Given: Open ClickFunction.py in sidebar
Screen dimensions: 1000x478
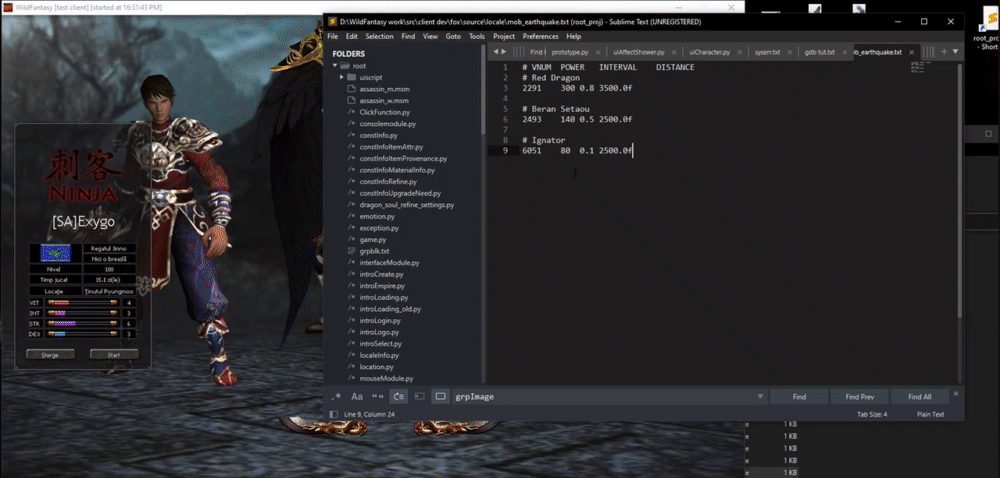Looking at the screenshot, I should click(x=385, y=112).
